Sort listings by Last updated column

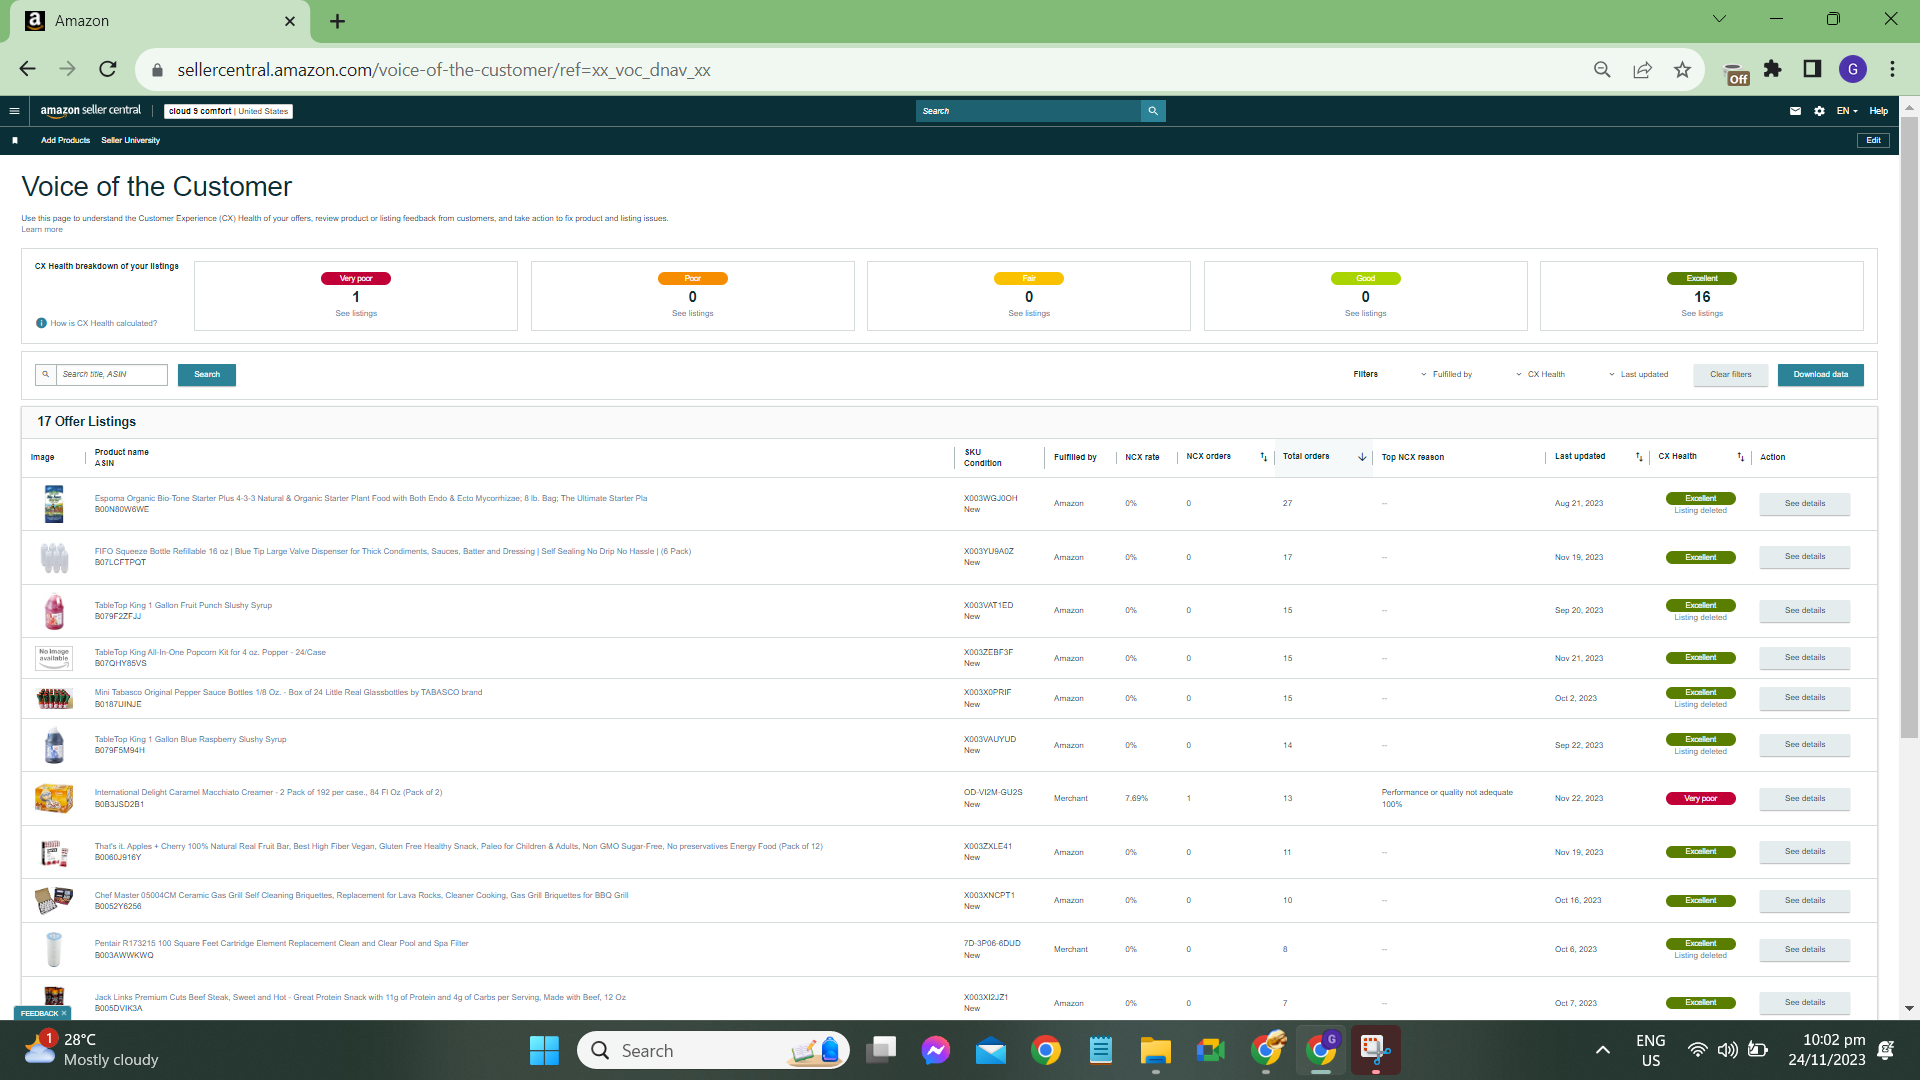[1639, 457]
